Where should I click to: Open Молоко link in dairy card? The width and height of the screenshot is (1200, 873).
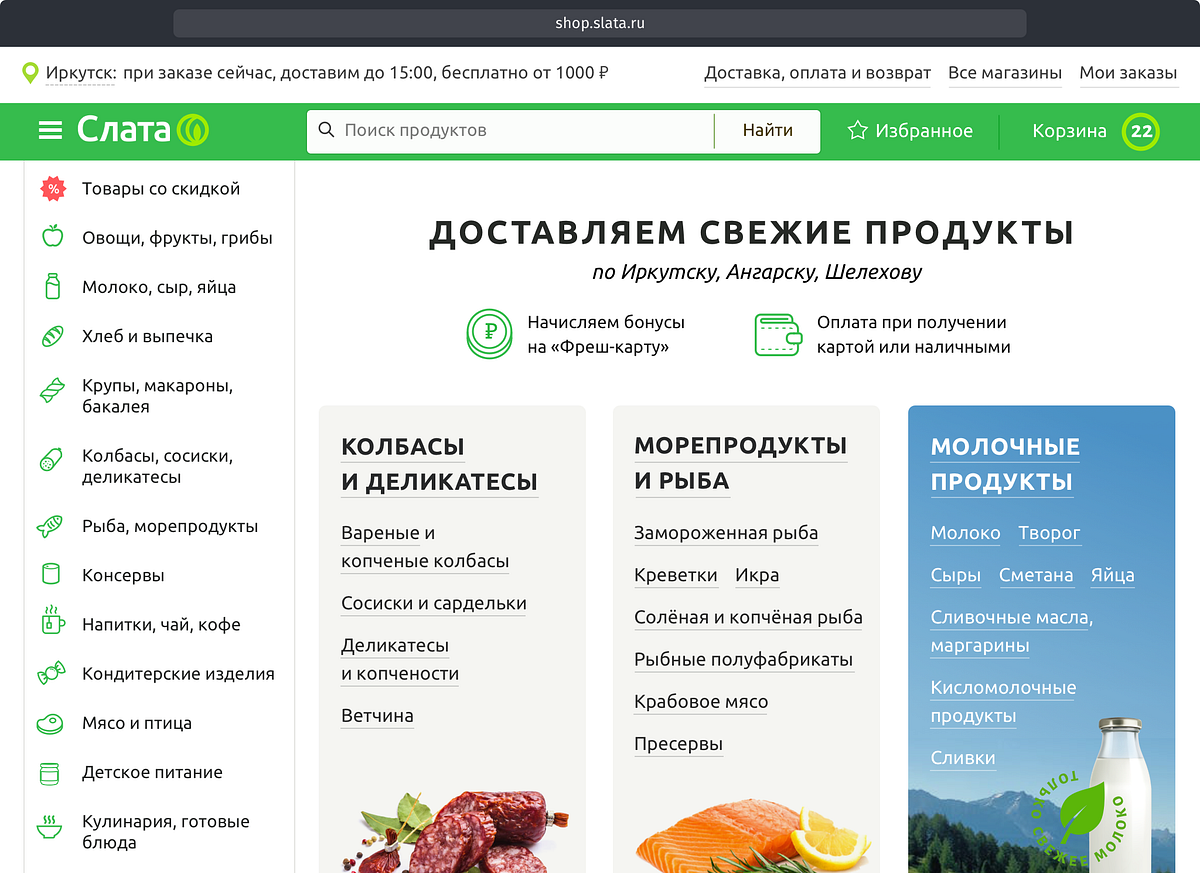point(965,533)
